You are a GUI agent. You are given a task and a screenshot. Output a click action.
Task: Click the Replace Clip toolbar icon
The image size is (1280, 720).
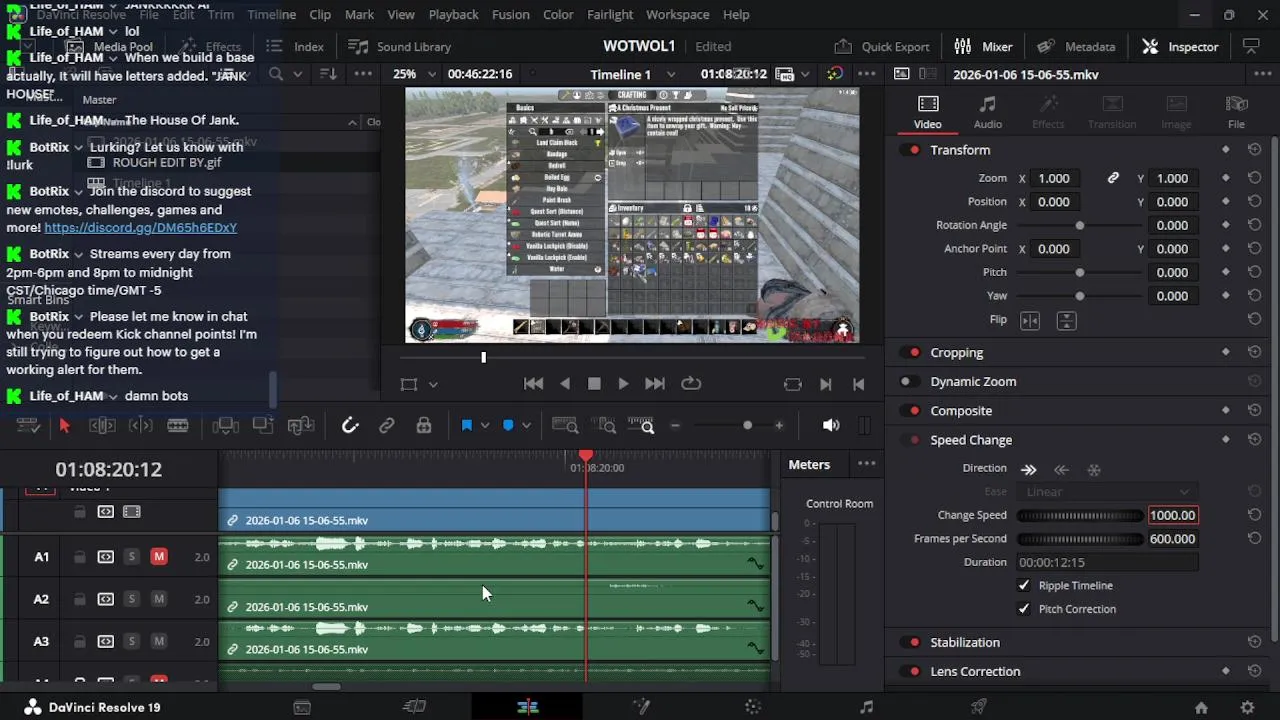(301, 426)
